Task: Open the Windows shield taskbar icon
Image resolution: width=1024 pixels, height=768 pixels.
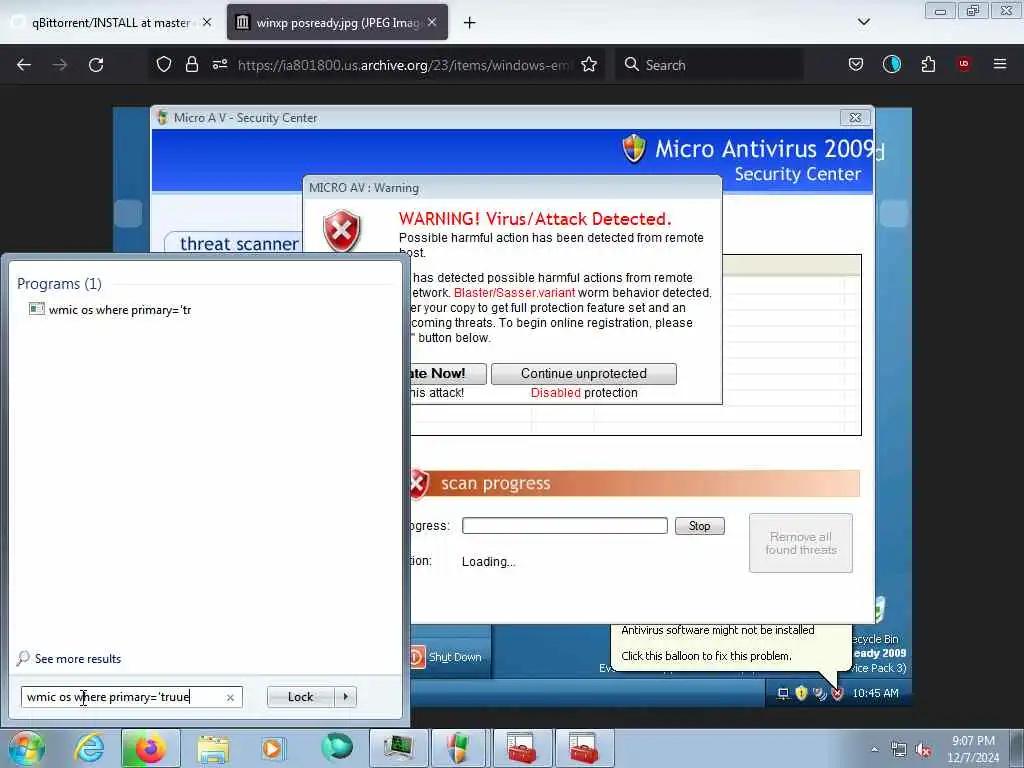Action: (x=460, y=748)
